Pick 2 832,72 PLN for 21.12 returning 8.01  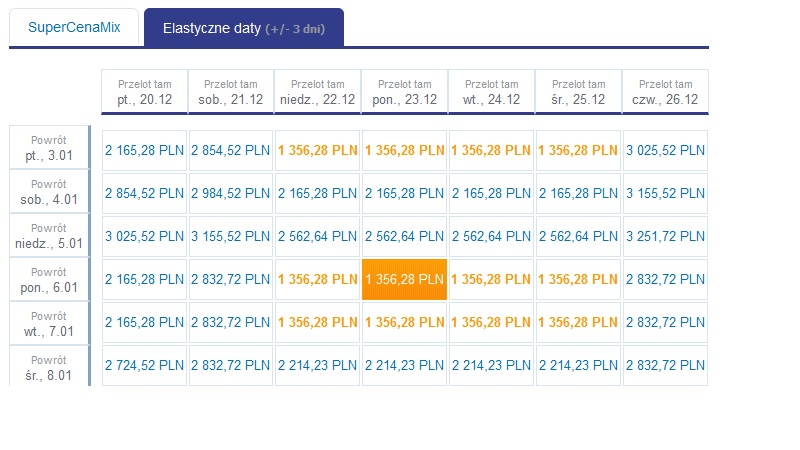tap(231, 365)
